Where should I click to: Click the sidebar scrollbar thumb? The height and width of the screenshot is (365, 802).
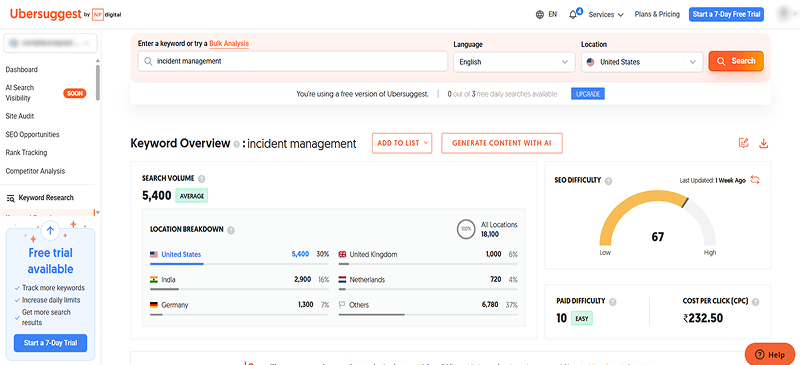coord(98,82)
